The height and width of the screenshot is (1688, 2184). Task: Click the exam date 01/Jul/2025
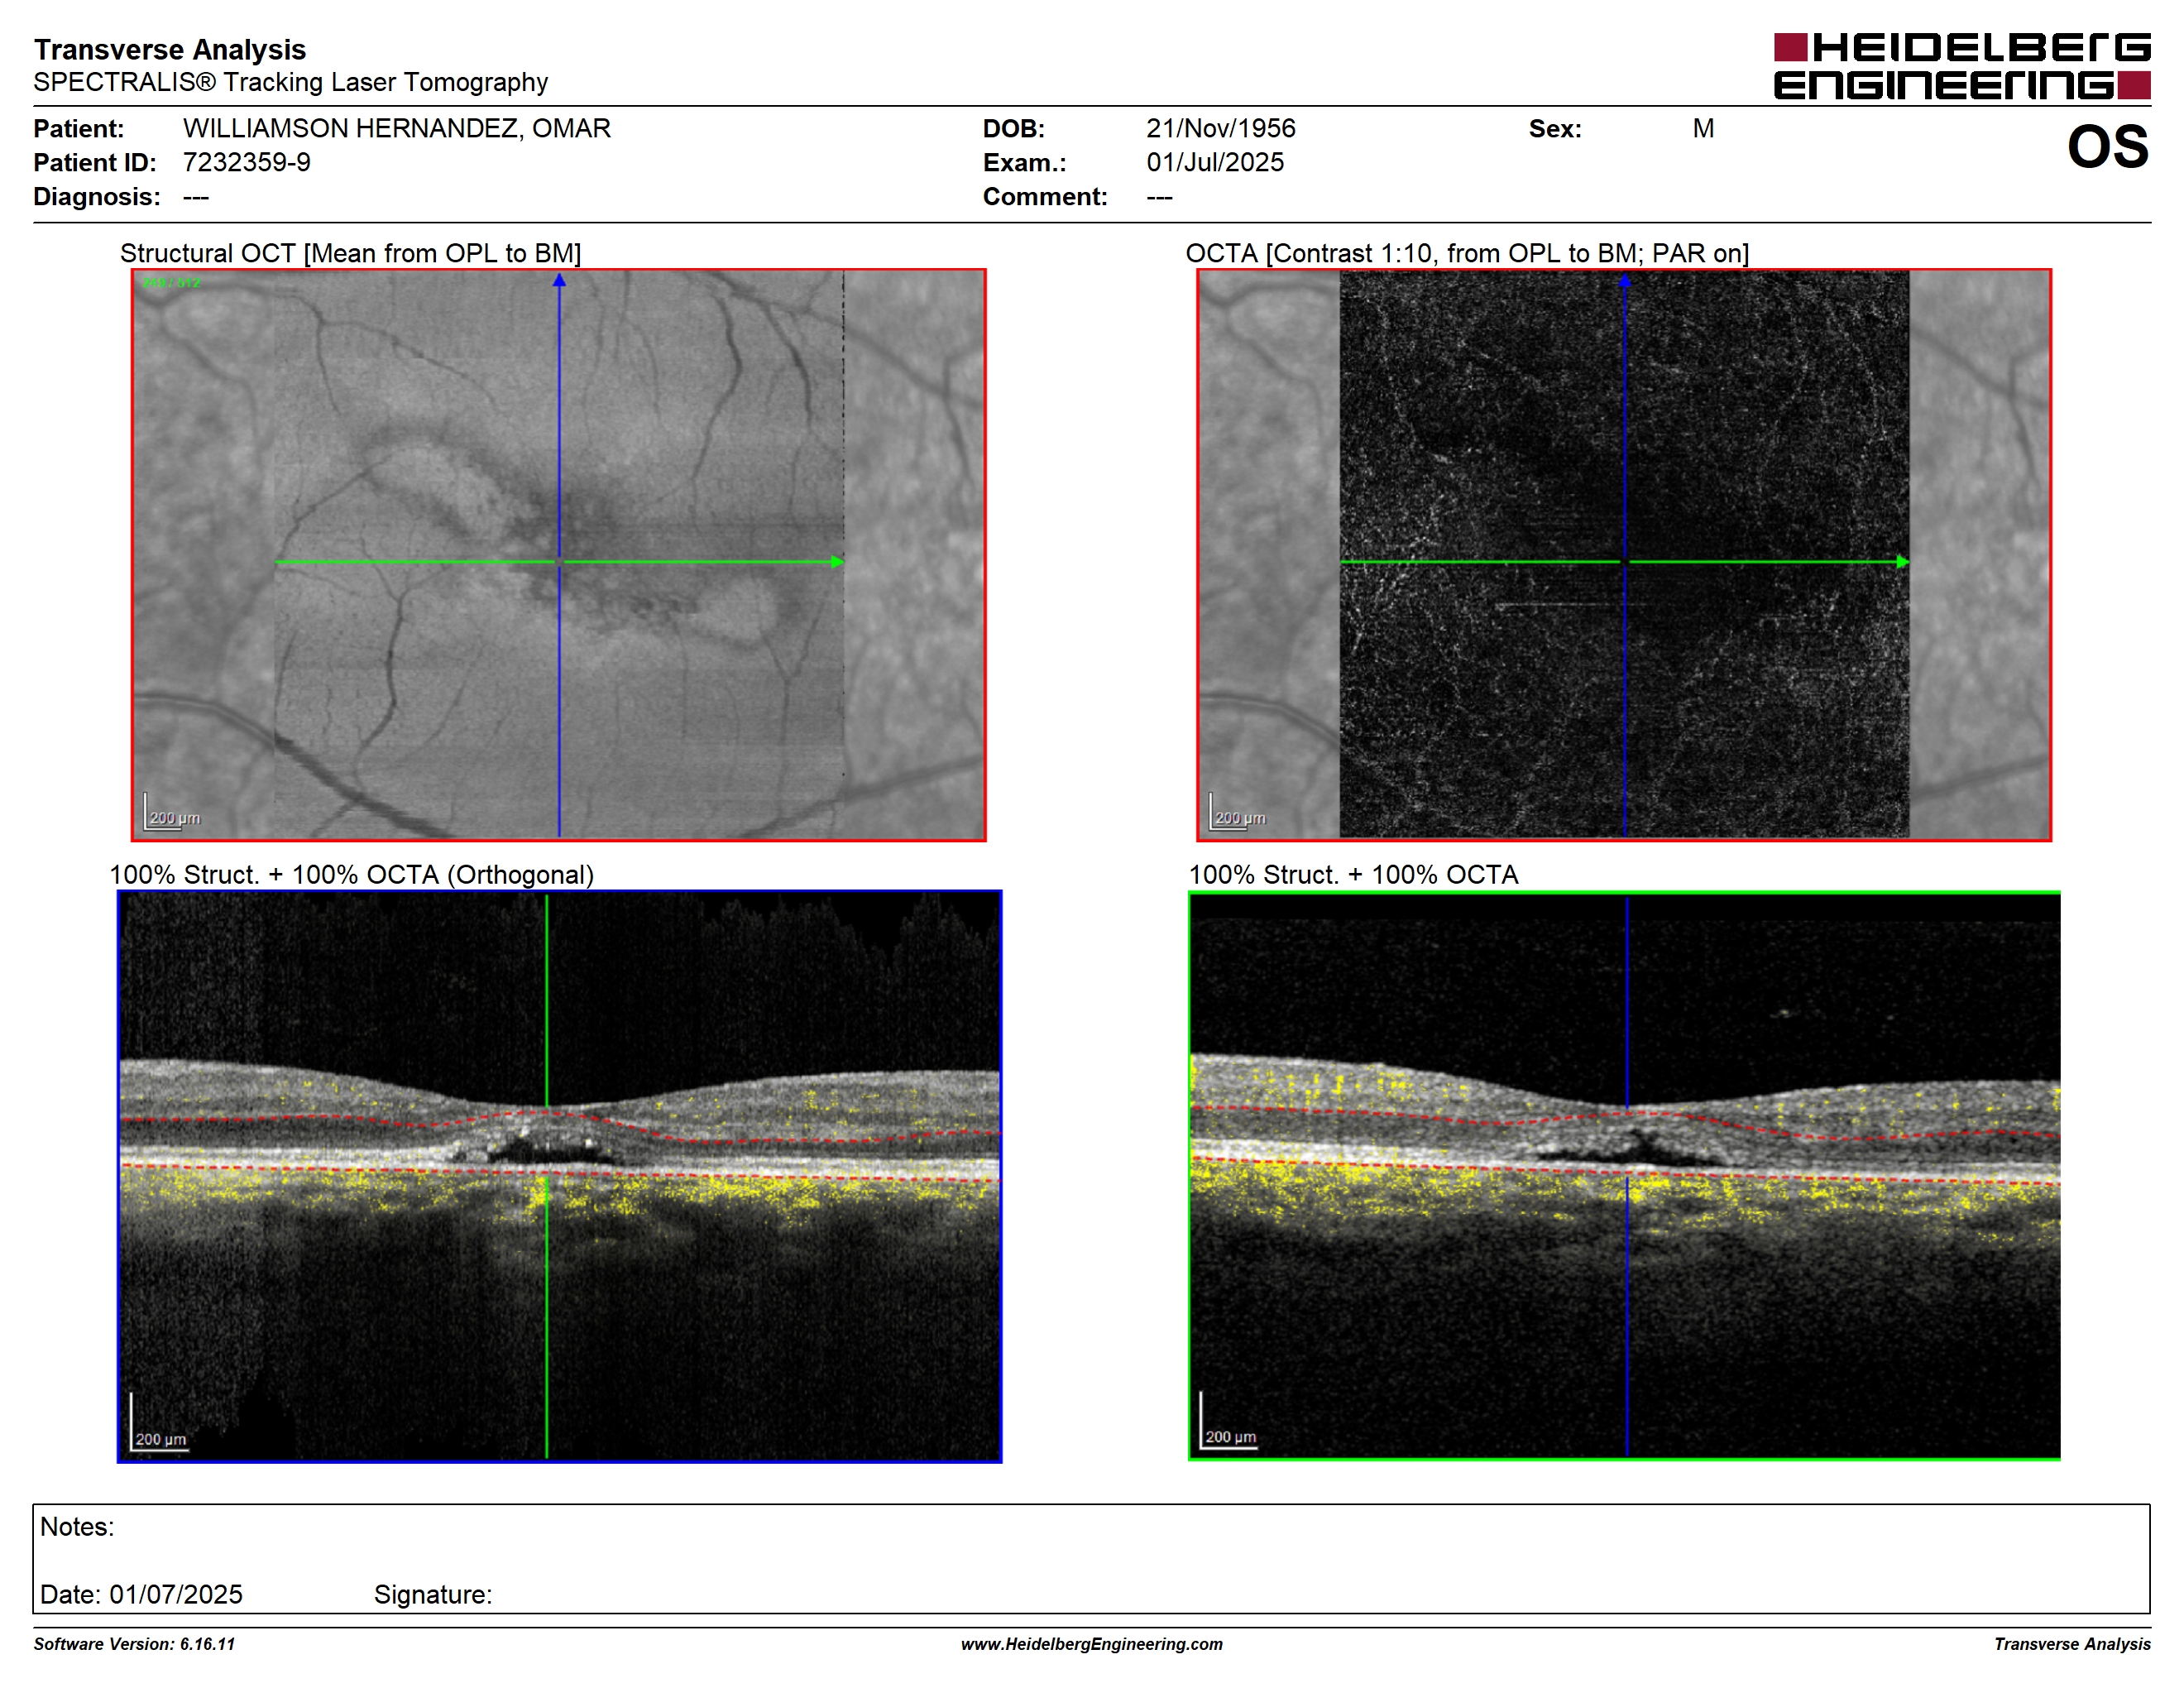point(1215,162)
